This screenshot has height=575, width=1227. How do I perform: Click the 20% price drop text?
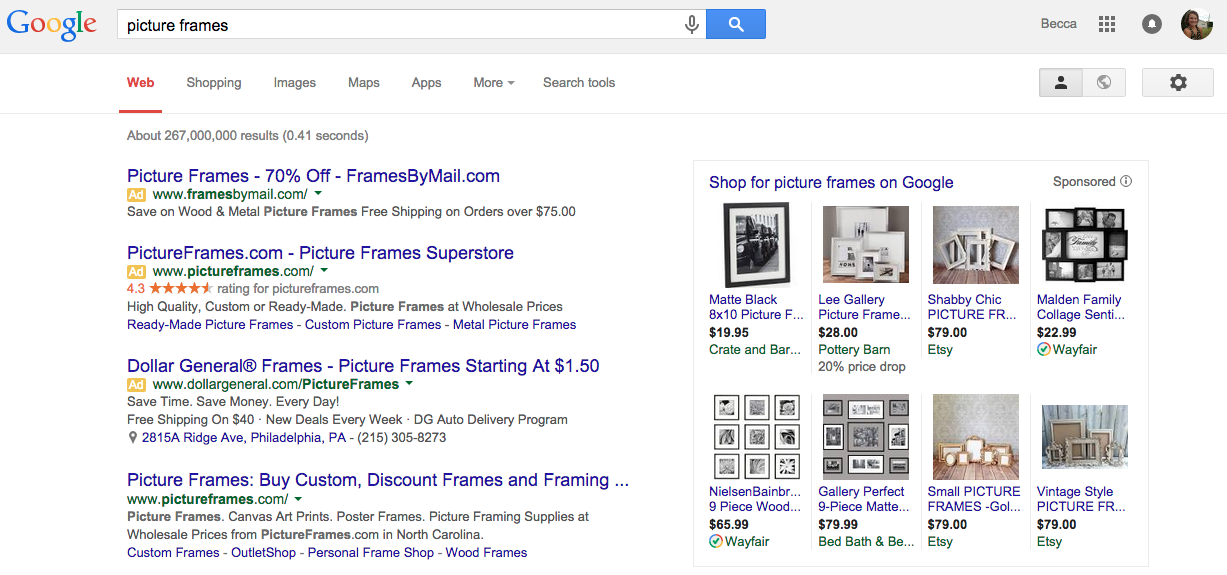pos(862,367)
